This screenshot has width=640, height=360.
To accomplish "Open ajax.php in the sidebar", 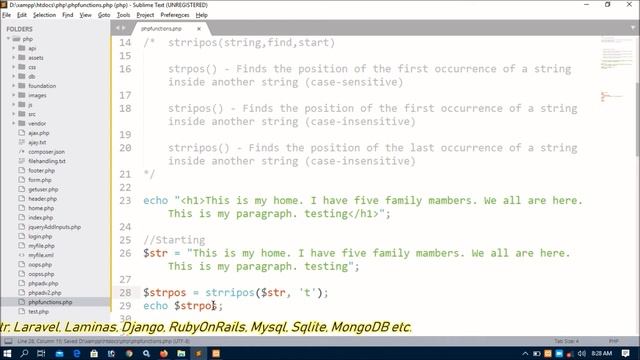I will tap(38, 133).
